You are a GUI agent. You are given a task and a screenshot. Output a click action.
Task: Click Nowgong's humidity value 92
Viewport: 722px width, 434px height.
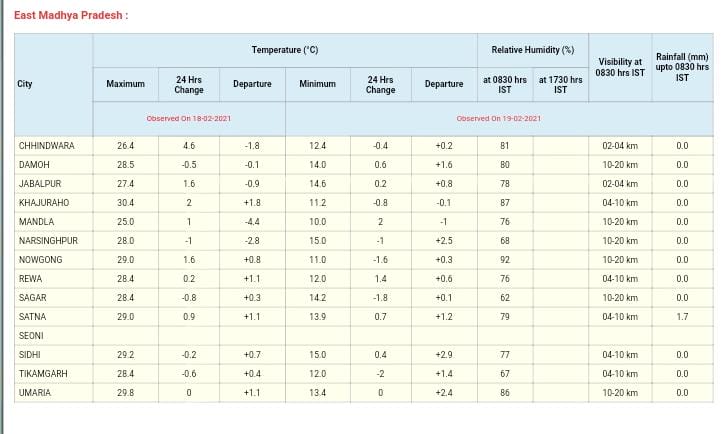tap(504, 260)
